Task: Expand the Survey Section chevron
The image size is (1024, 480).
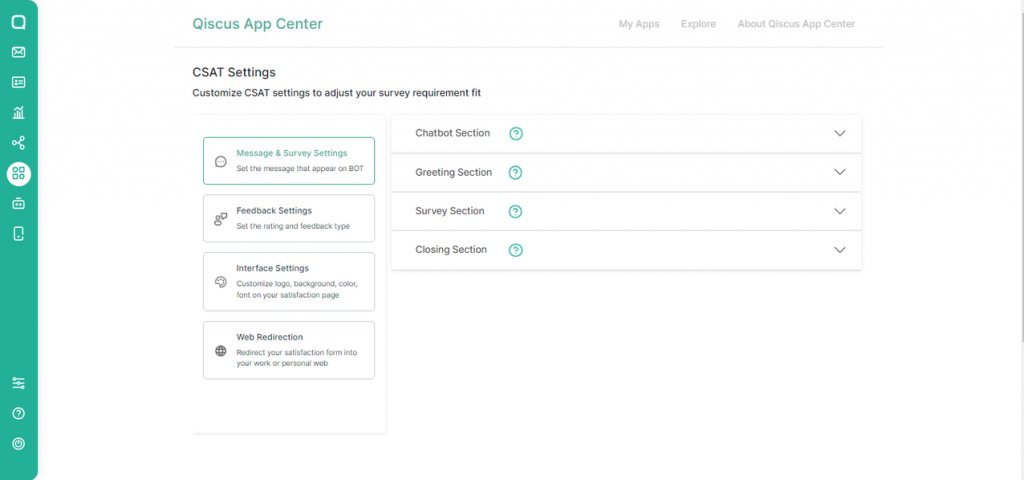Action: pyautogui.click(x=839, y=211)
